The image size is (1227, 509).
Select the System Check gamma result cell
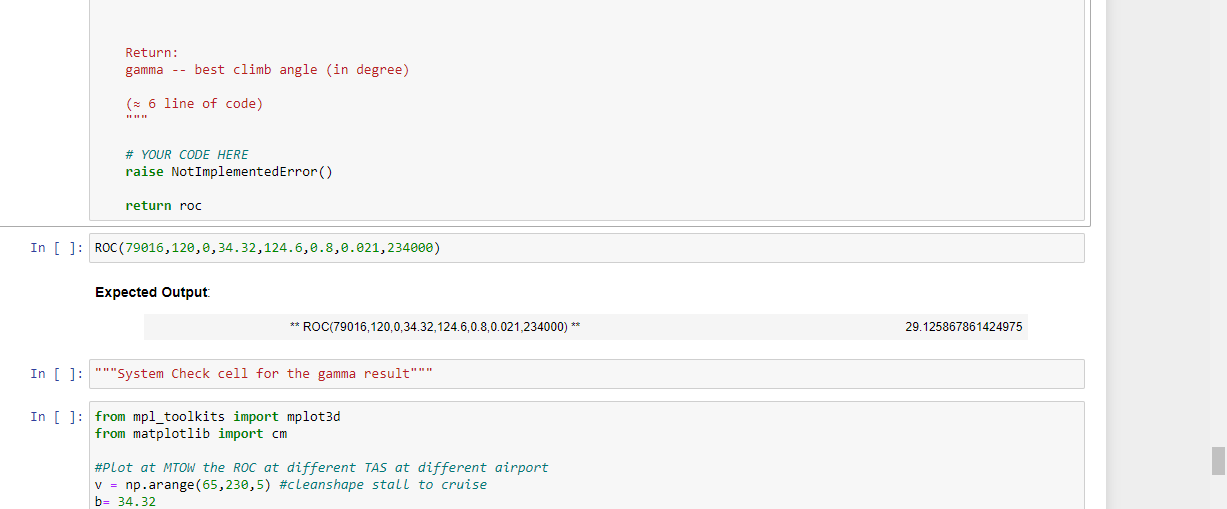(x=587, y=374)
